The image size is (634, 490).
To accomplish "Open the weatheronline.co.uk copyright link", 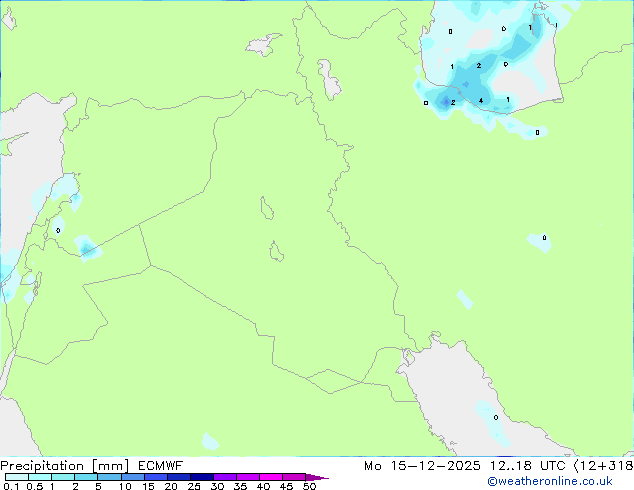I will coord(550,481).
